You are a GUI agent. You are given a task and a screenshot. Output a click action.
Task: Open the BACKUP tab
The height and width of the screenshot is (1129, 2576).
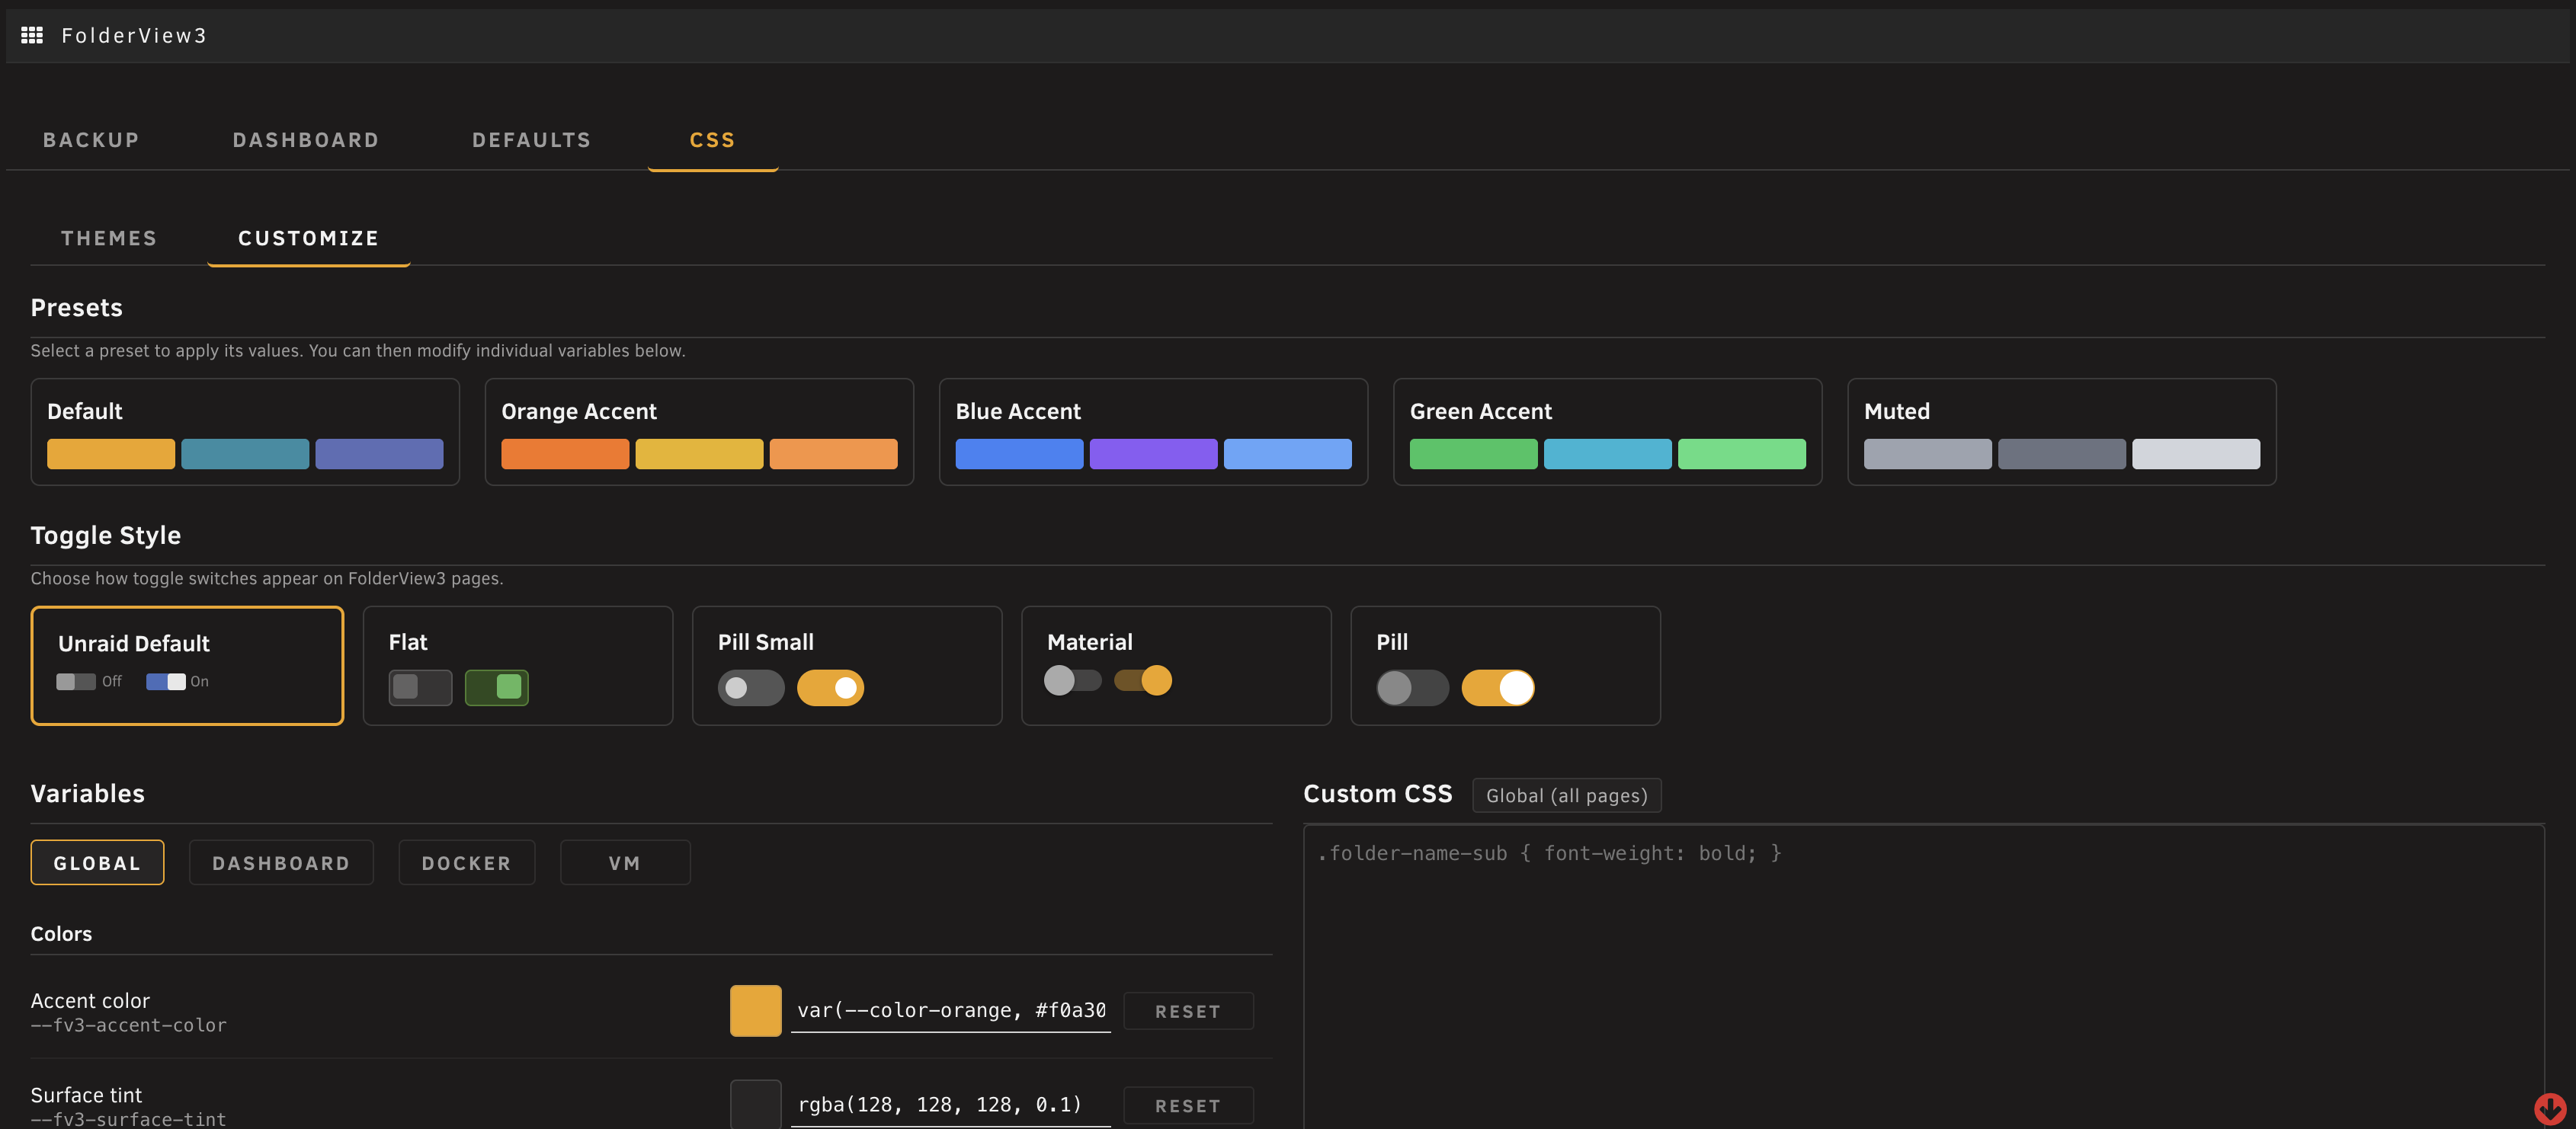click(91, 140)
